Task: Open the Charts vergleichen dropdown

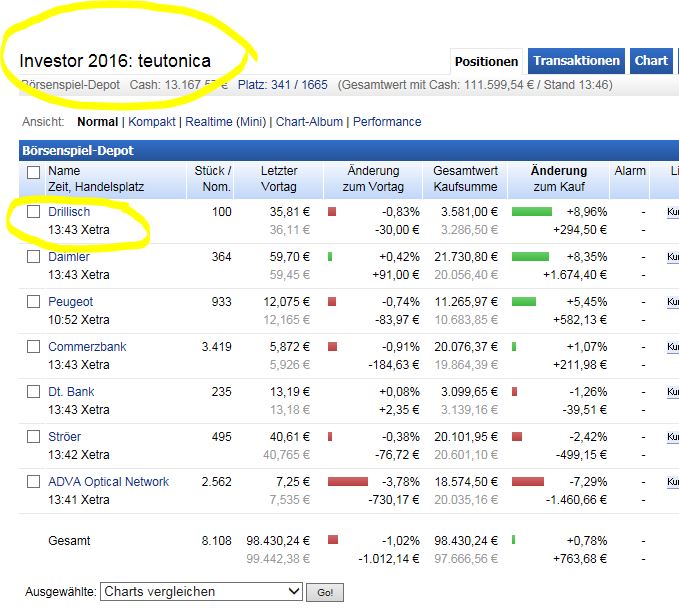Action: pos(201,592)
